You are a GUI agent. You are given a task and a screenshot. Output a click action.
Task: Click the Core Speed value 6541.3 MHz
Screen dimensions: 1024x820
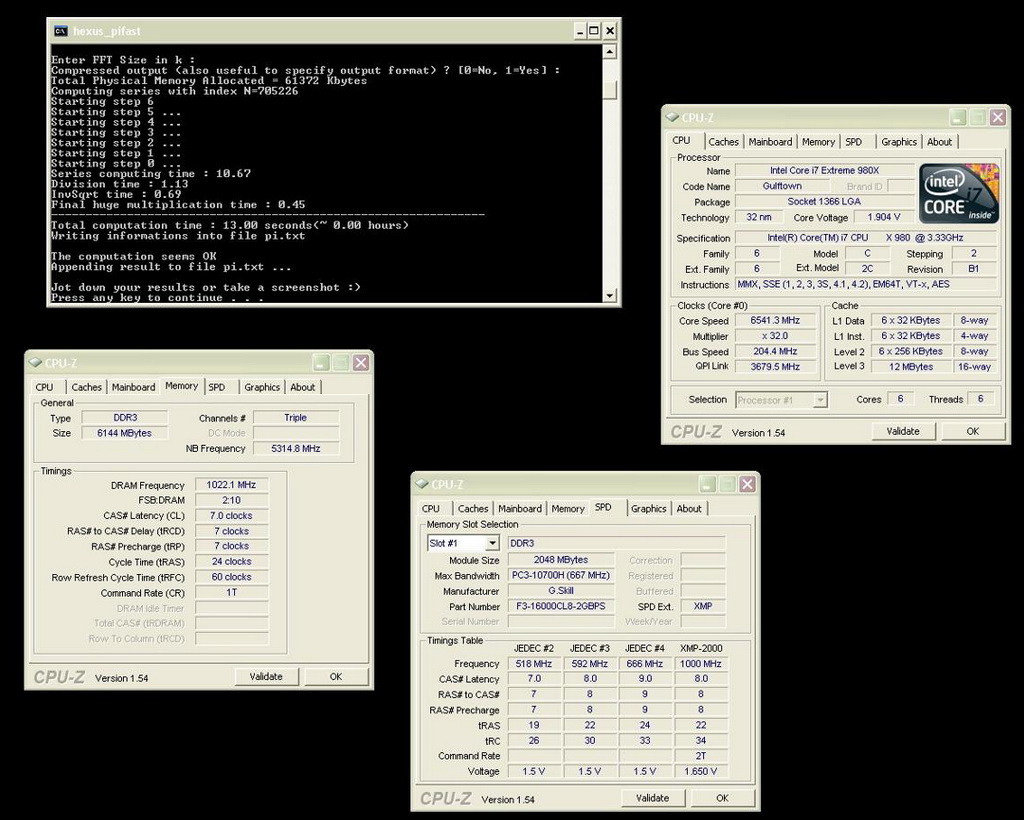775,321
